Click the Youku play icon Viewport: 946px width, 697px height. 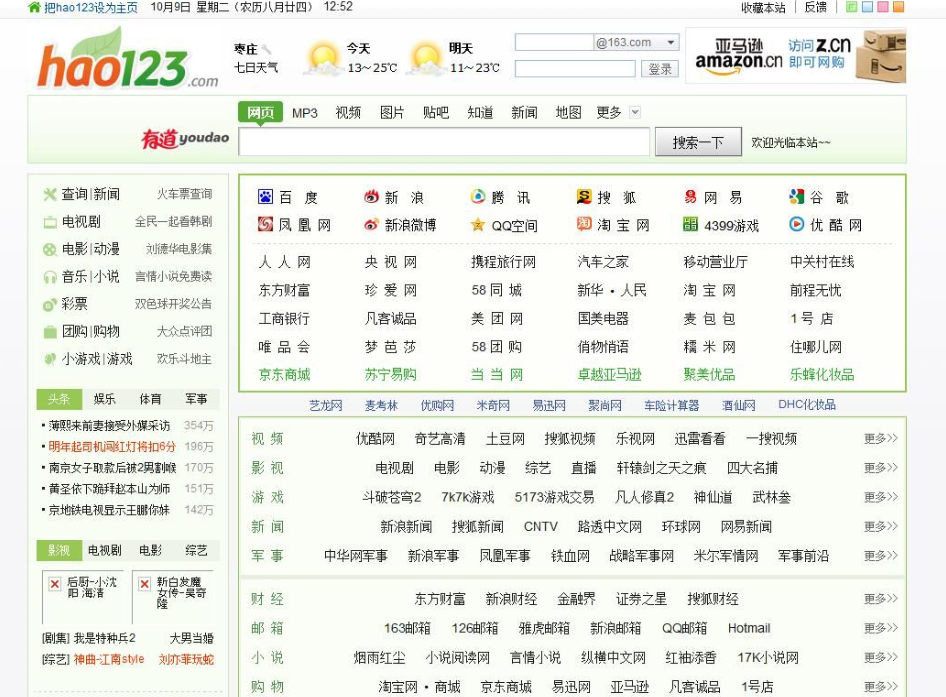pyautogui.click(x=796, y=224)
